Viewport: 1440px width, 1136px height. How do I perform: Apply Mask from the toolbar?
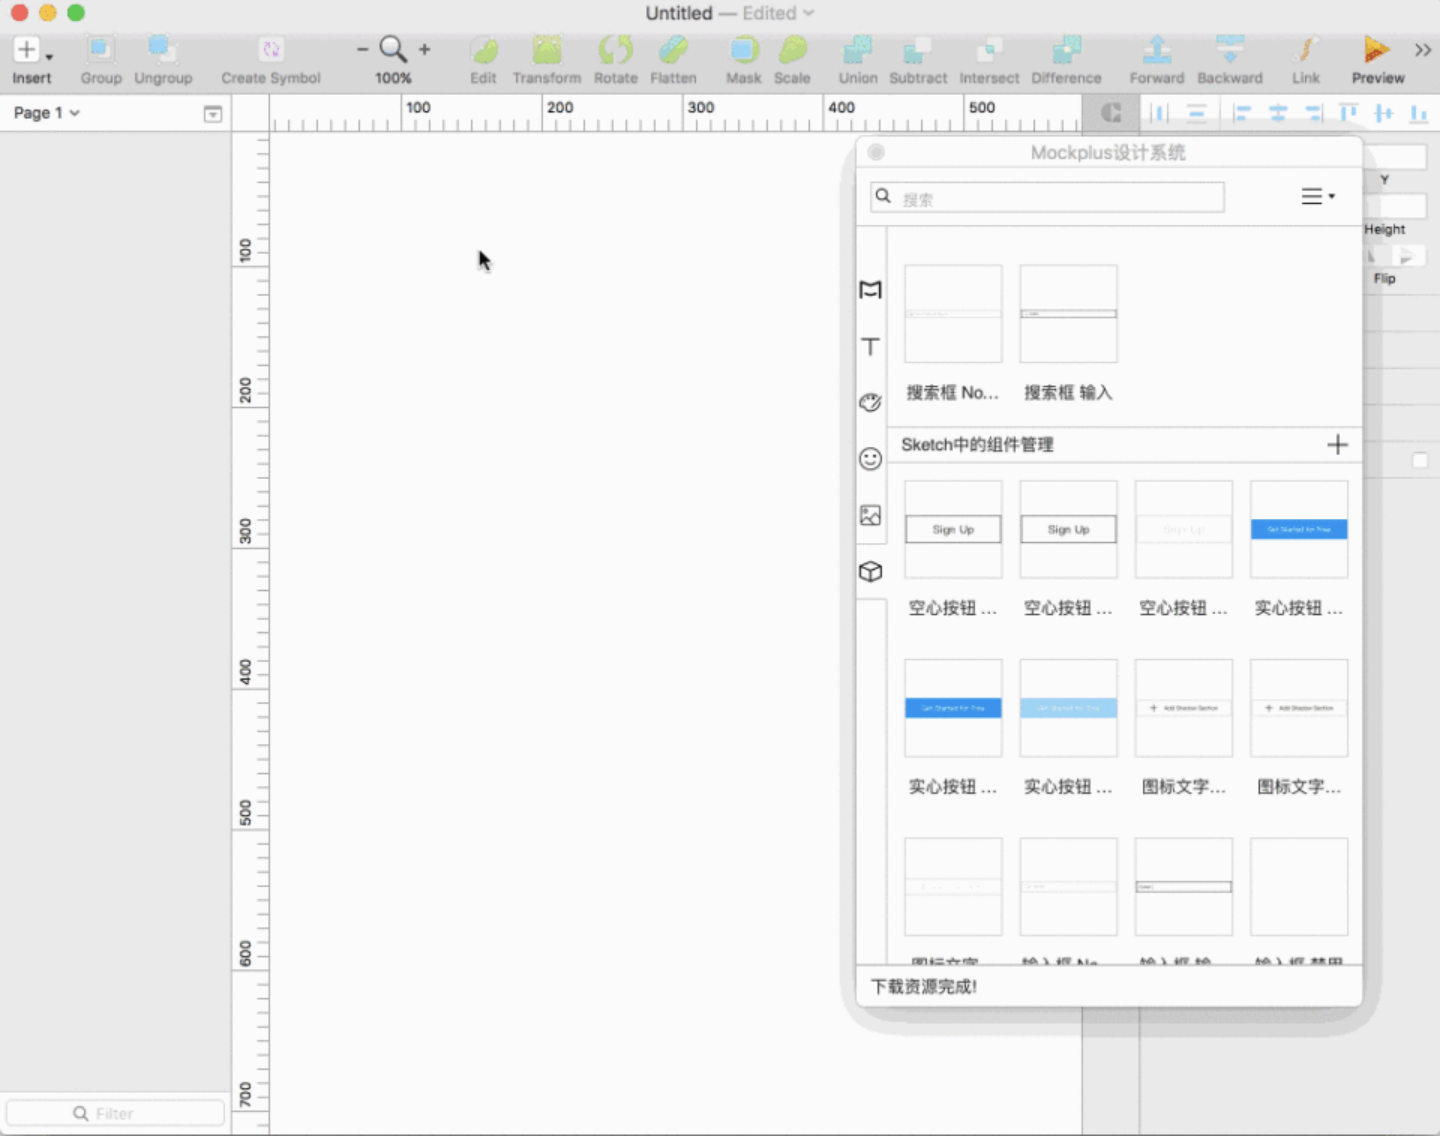(744, 49)
